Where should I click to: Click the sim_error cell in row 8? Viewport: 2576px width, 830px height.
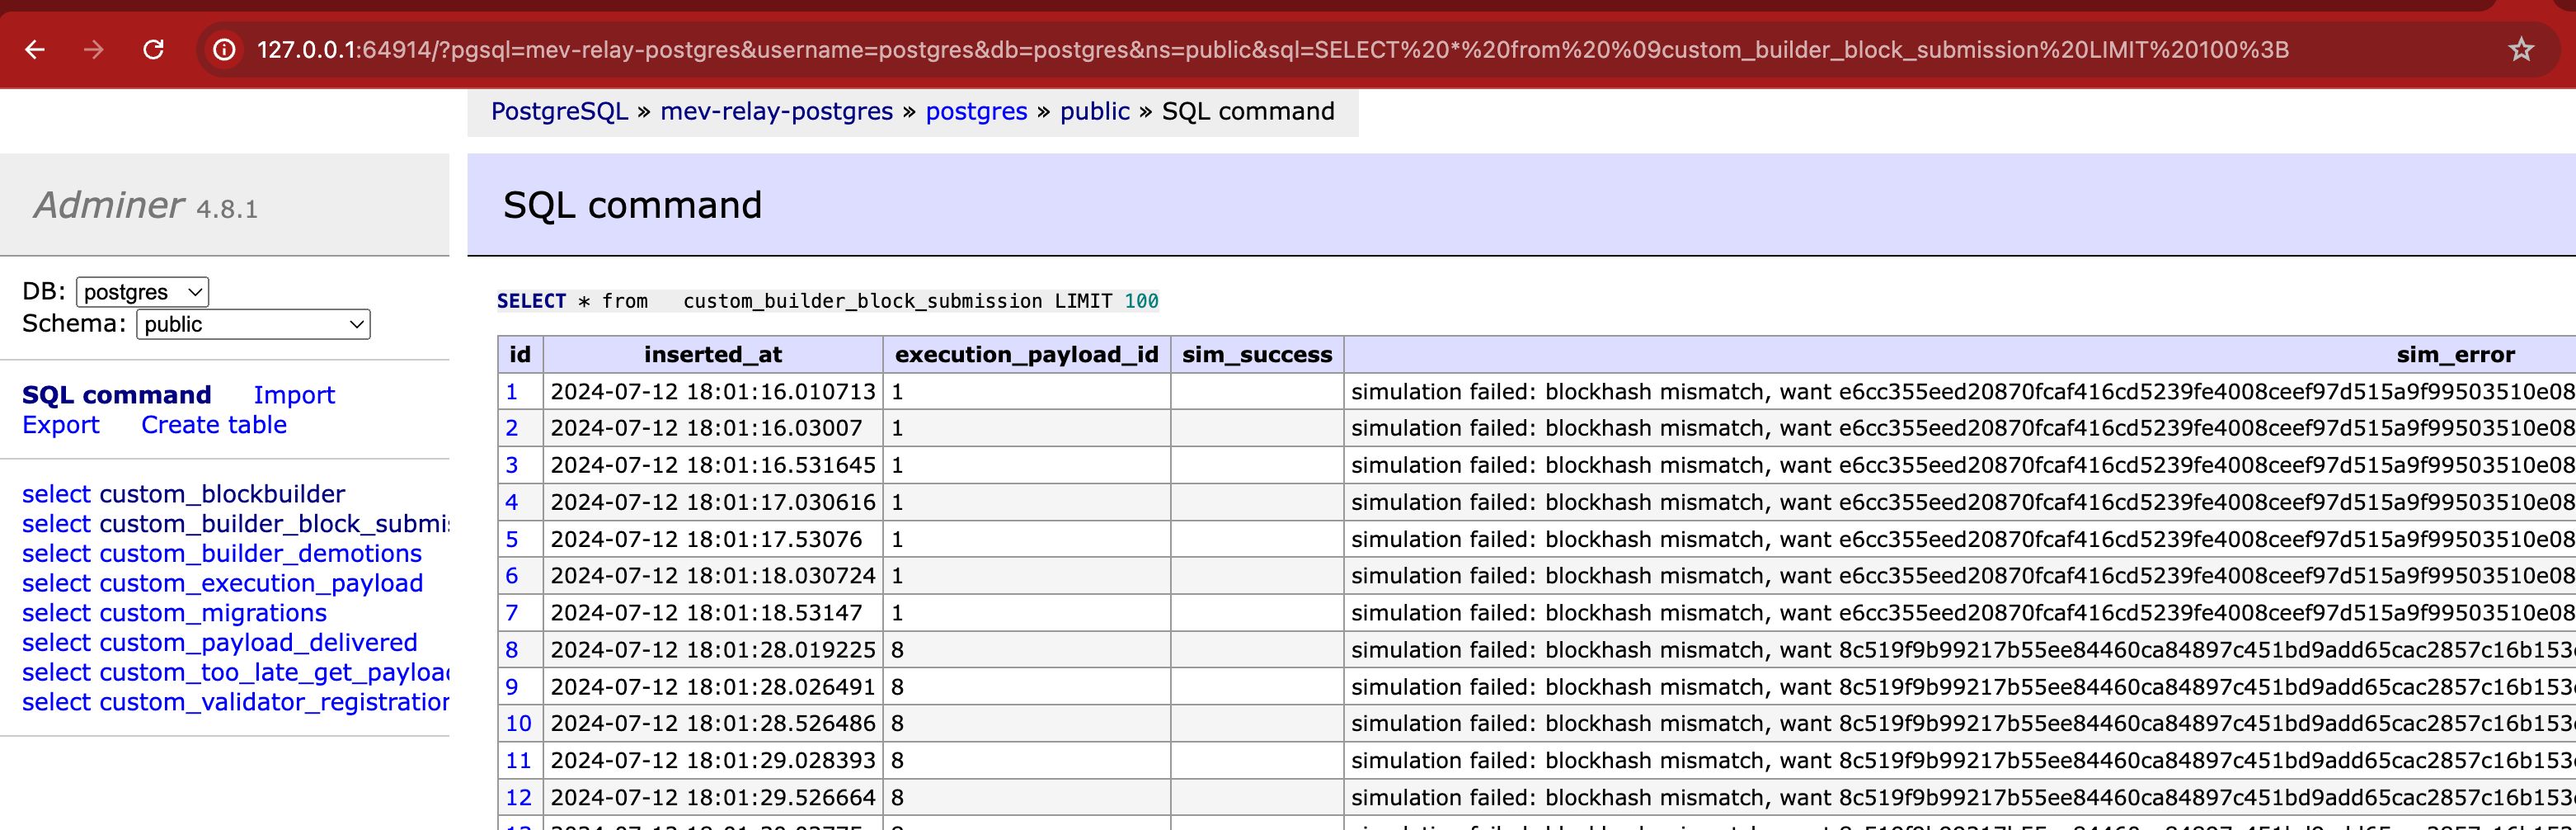(1960, 650)
